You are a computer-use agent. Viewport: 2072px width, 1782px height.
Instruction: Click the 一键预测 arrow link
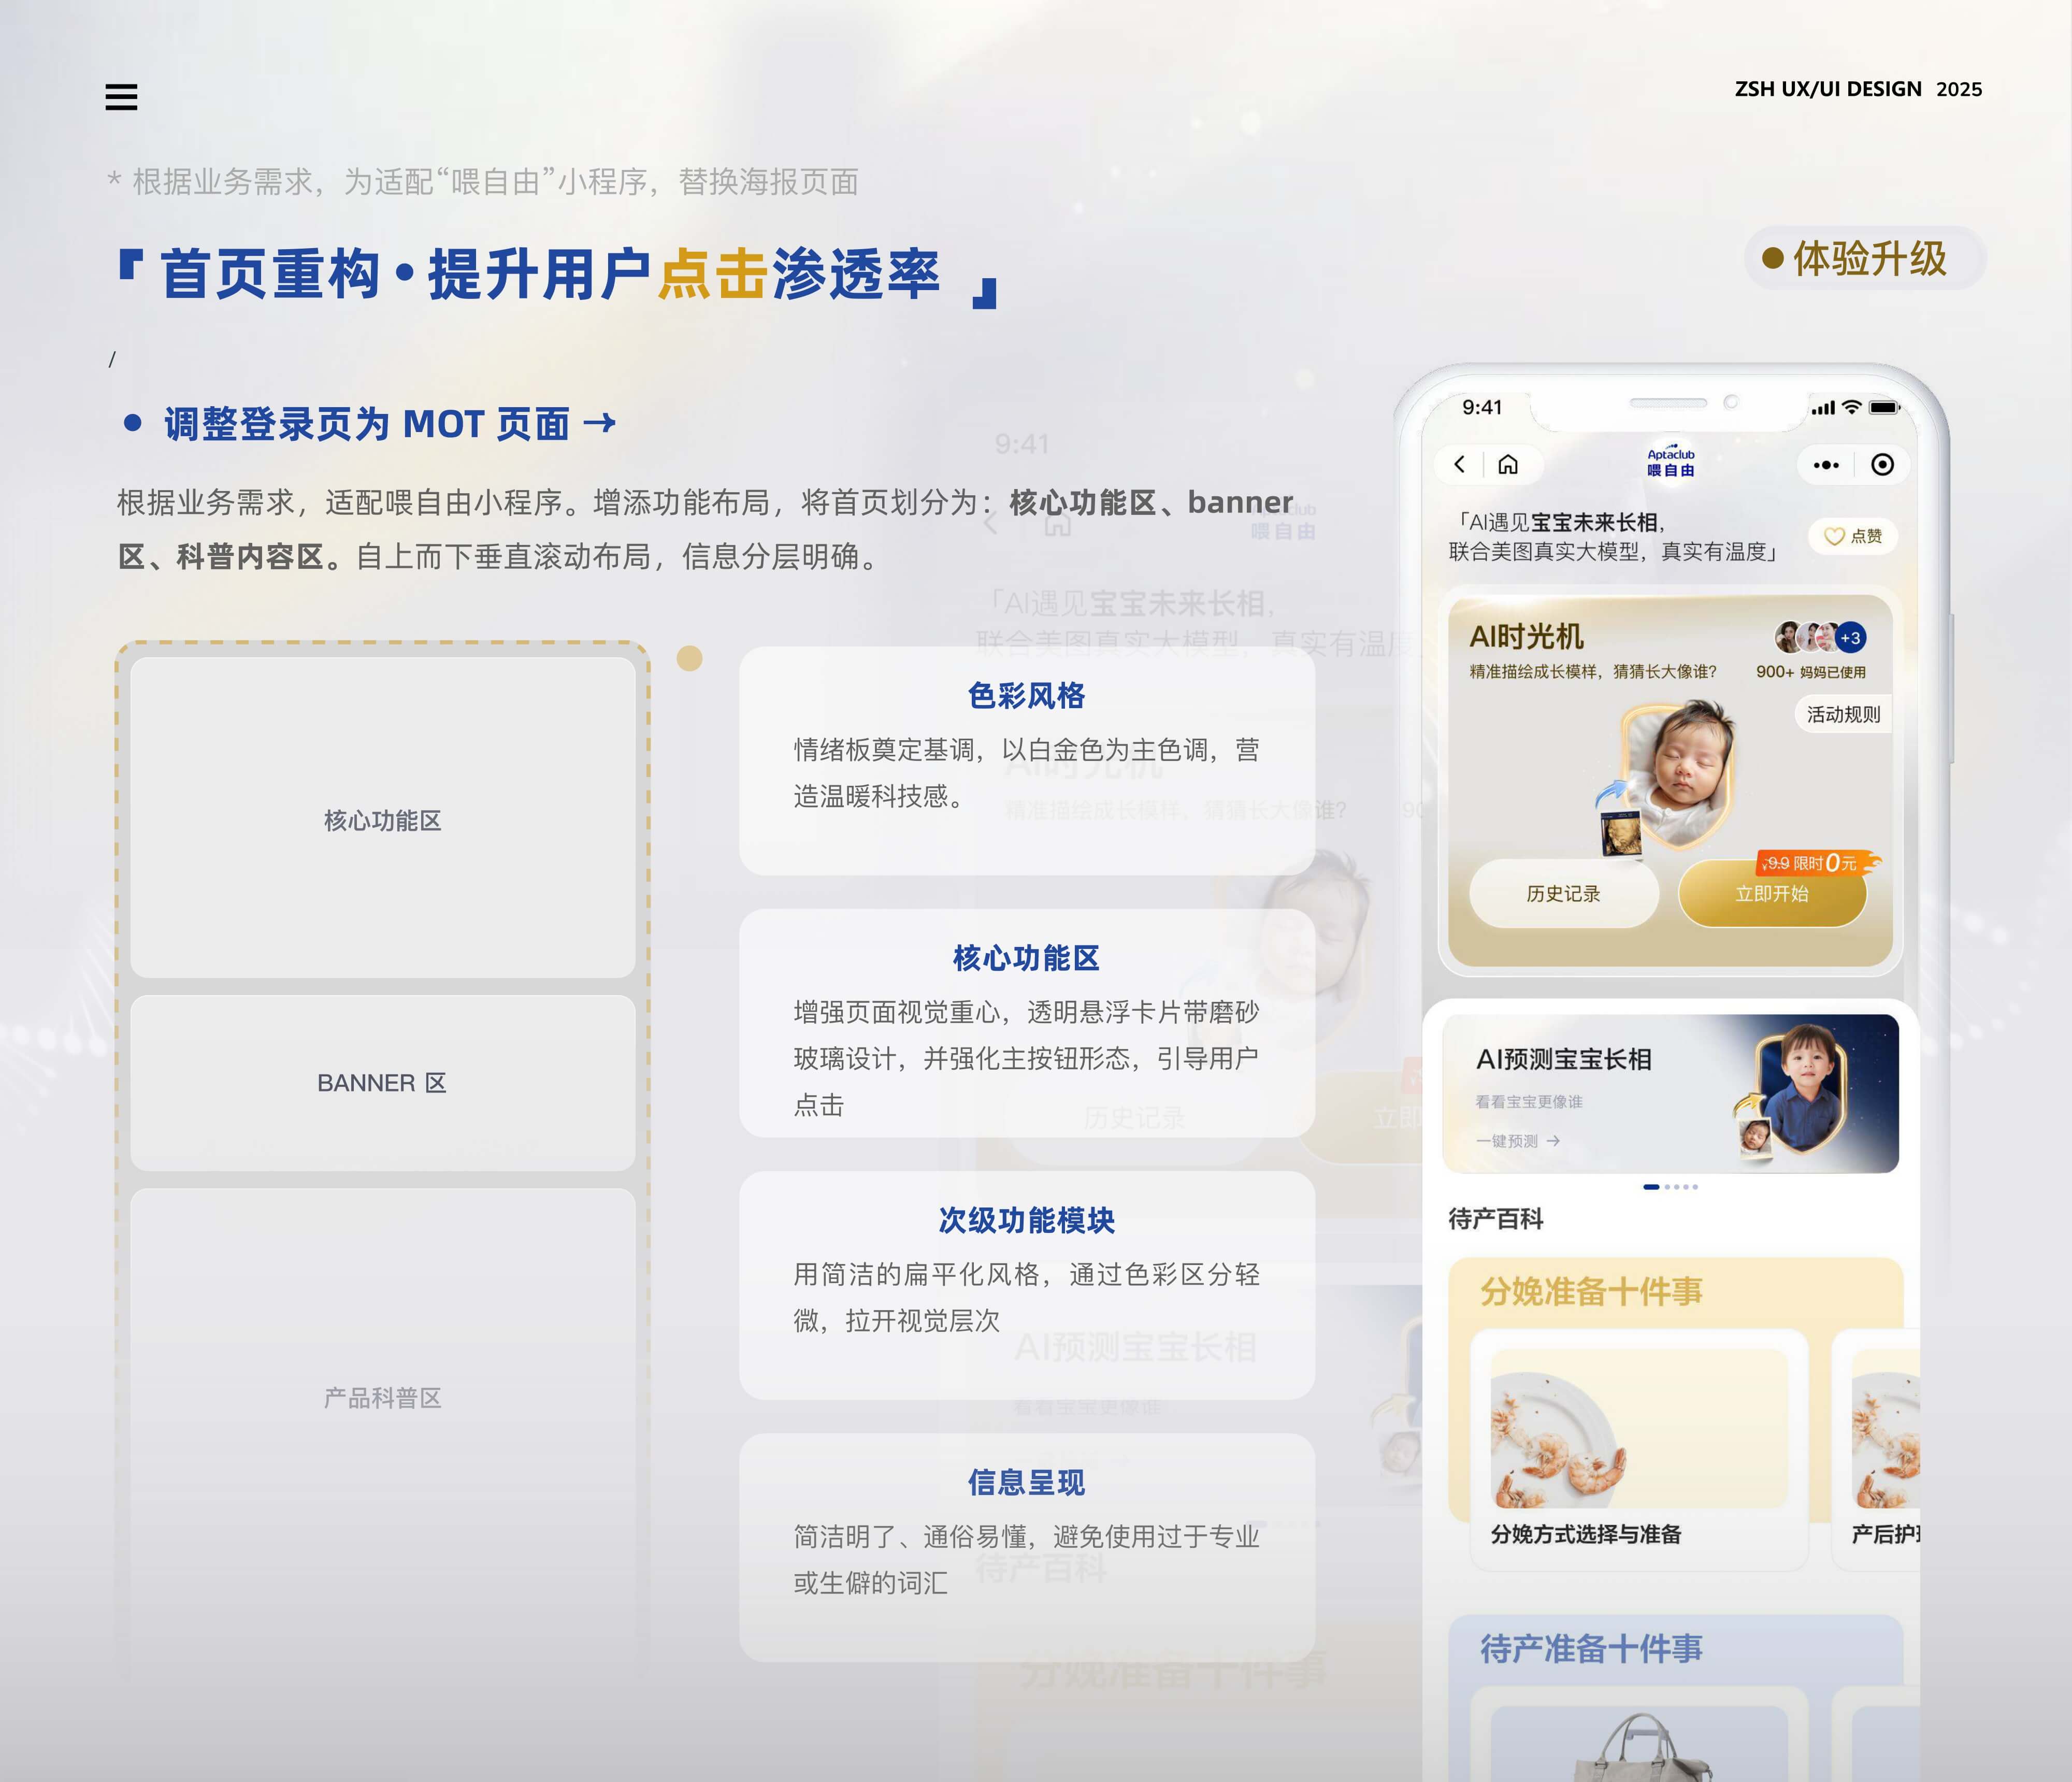1518,1141
